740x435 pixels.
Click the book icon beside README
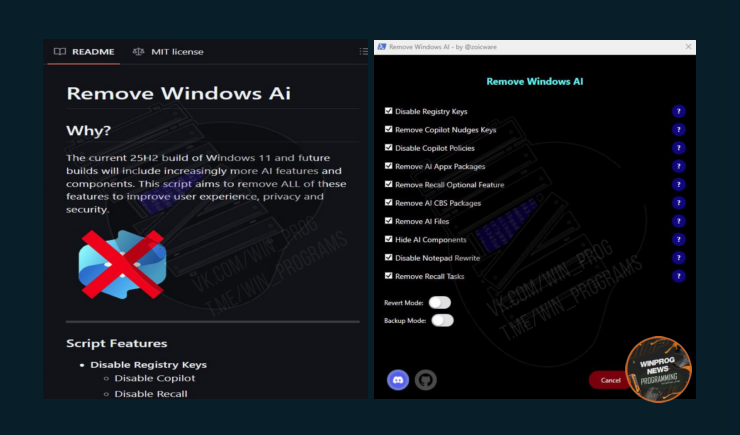(60, 51)
